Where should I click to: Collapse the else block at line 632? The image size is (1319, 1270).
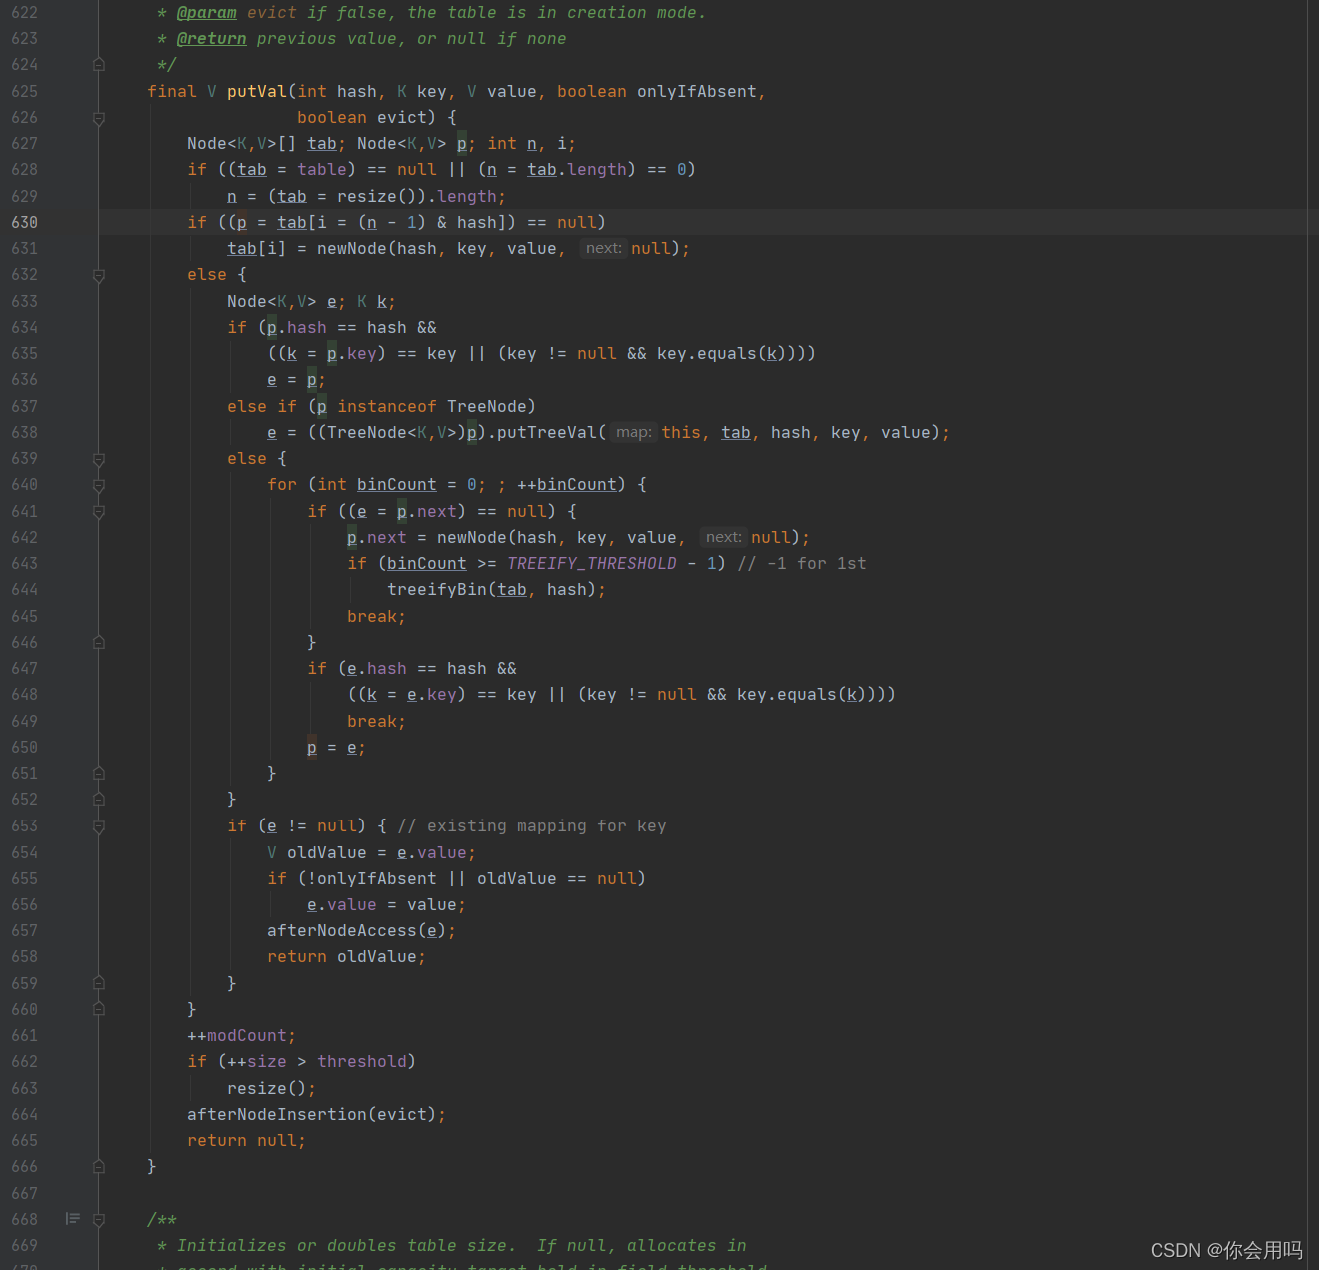point(99,275)
